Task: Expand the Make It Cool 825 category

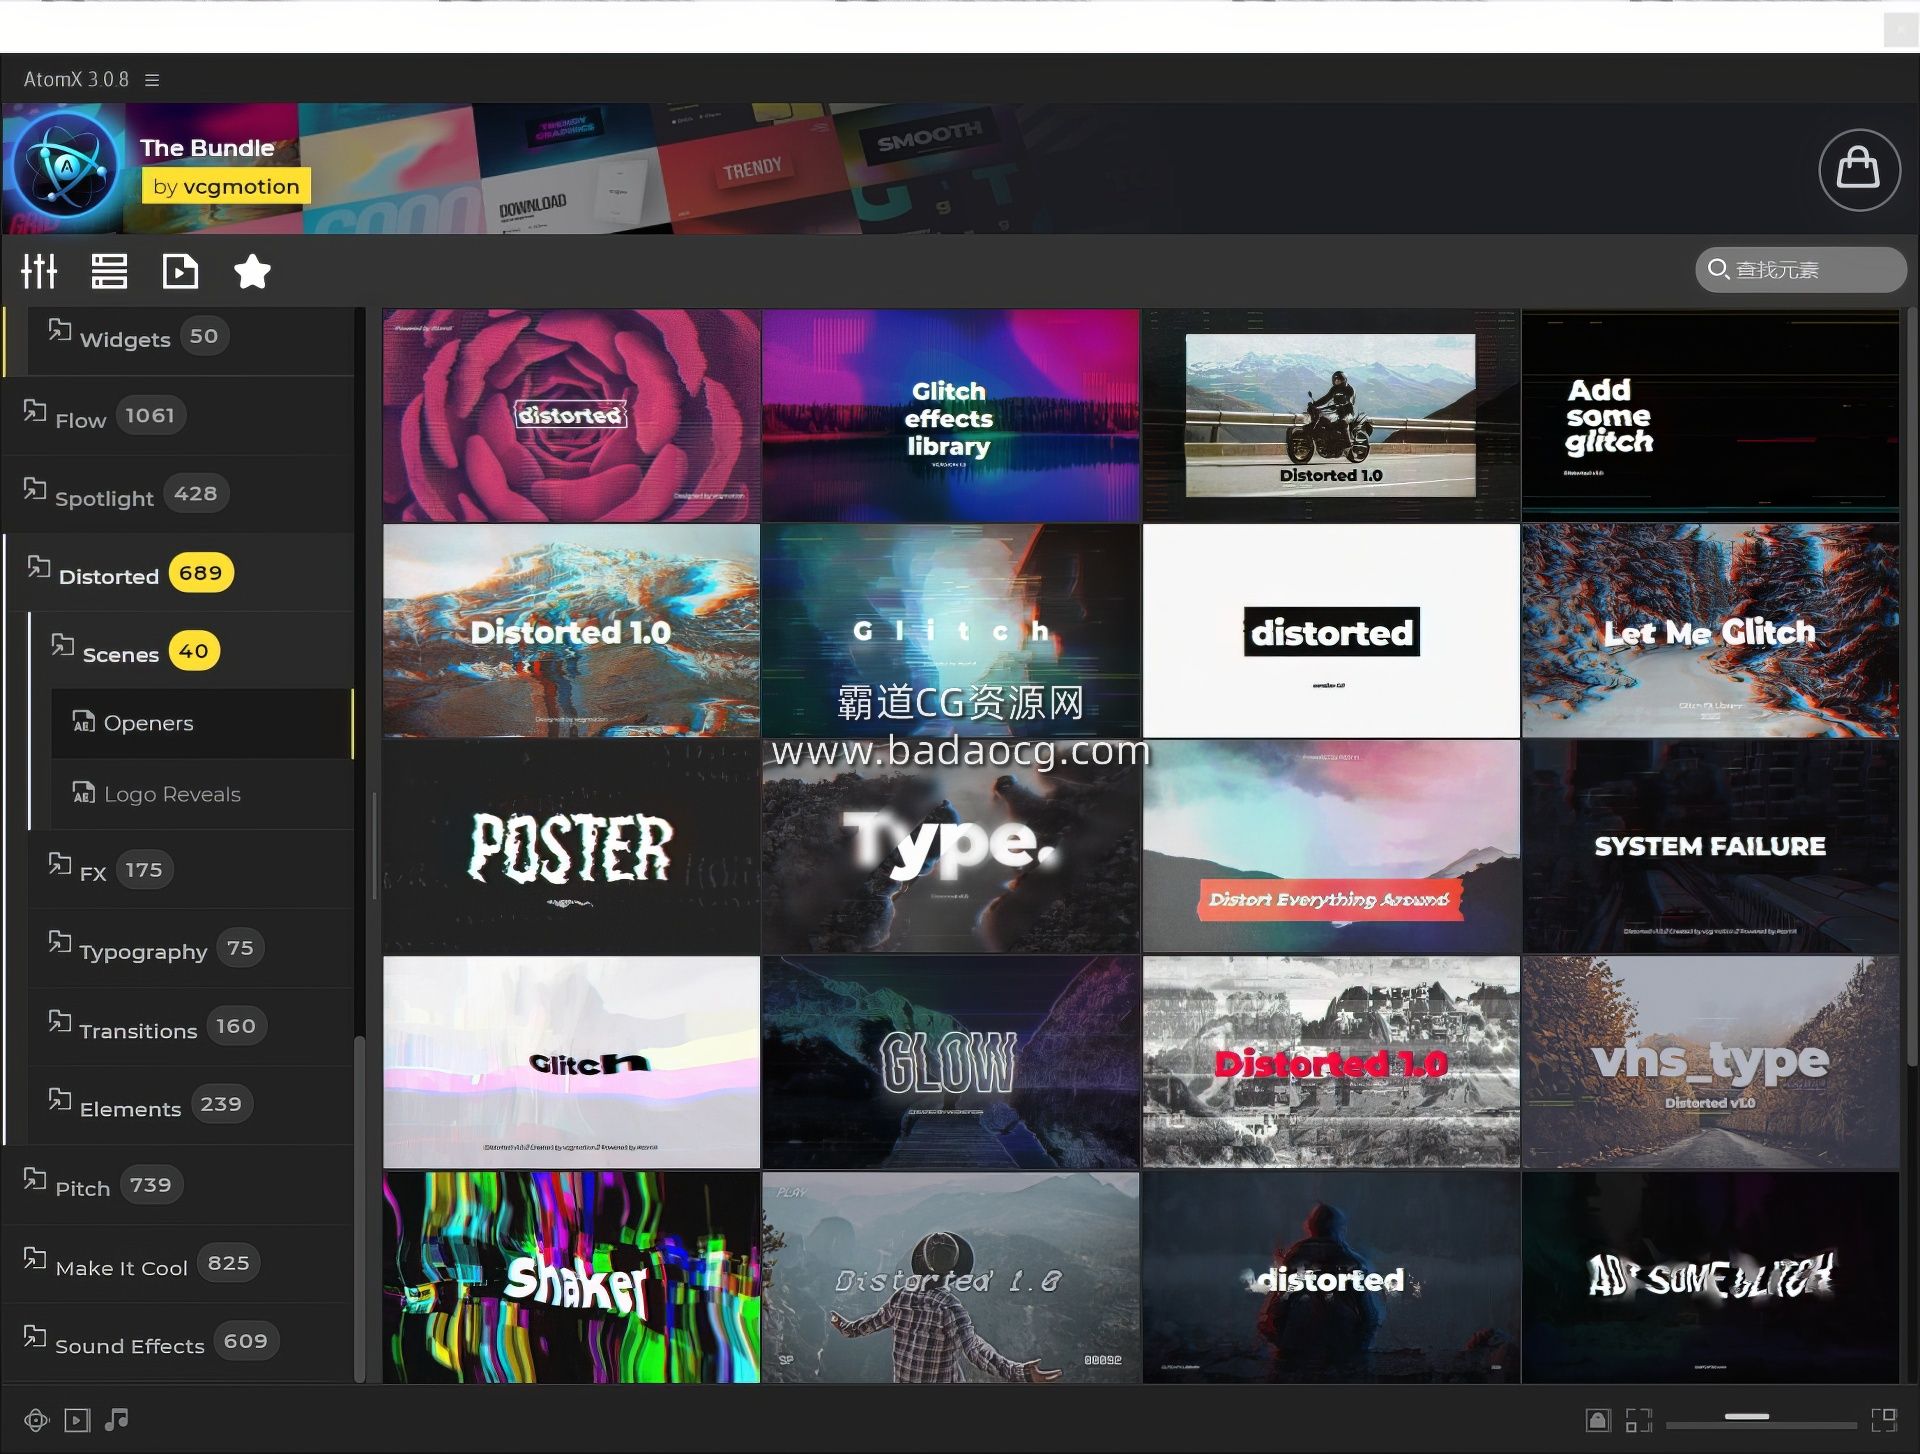Action: [x=180, y=1264]
